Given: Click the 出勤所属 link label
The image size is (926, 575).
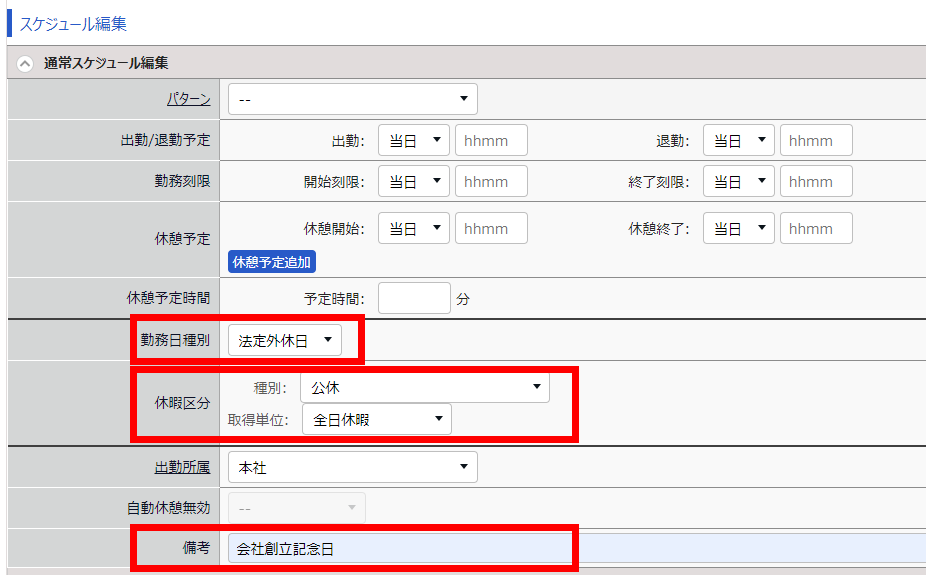Looking at the screenshot, I should (182, 468).
